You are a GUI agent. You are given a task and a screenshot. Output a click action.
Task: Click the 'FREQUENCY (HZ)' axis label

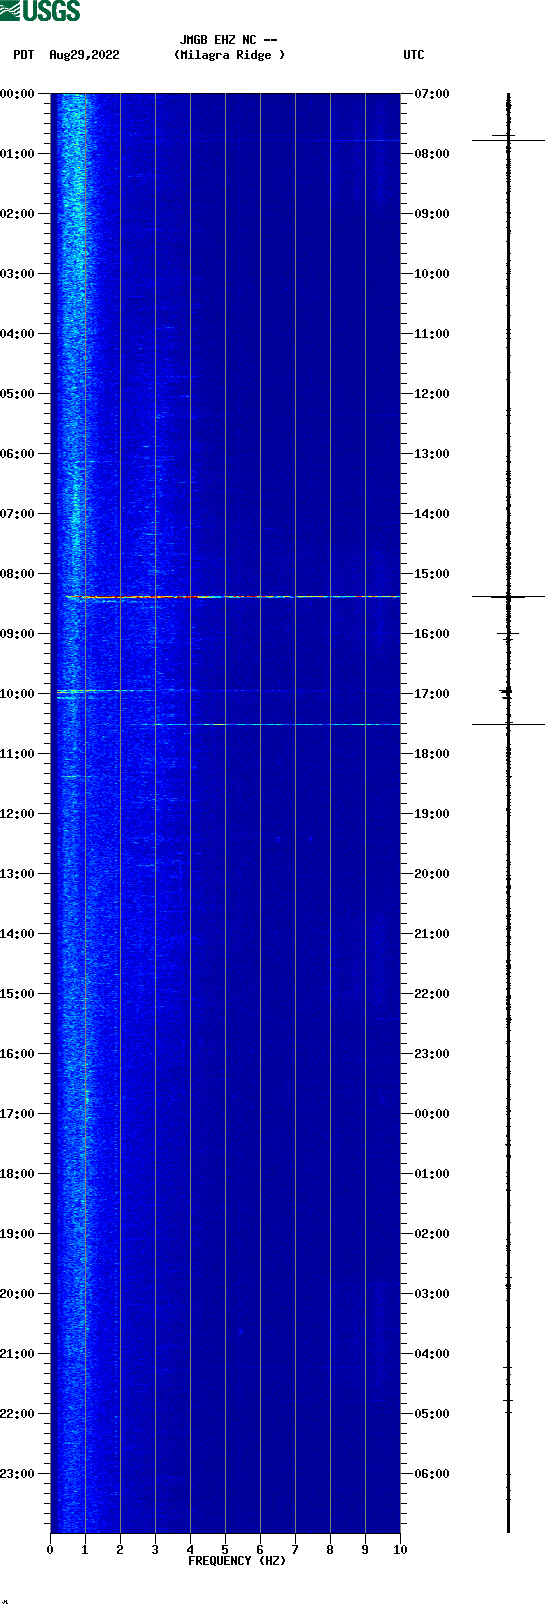(237, 1561)
